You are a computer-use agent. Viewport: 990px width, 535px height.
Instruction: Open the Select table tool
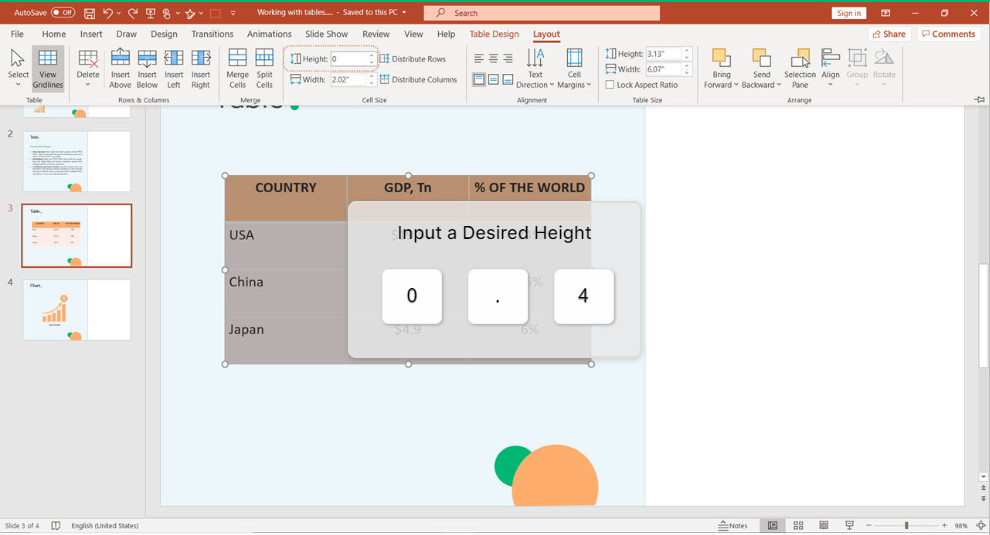18,68
